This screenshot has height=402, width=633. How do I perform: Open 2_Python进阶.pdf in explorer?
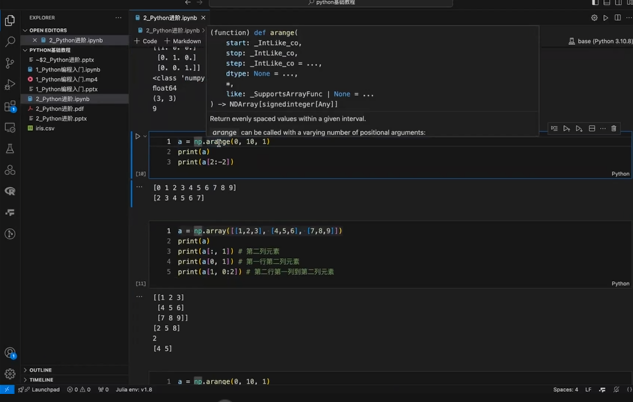click(x=59, y=109)
